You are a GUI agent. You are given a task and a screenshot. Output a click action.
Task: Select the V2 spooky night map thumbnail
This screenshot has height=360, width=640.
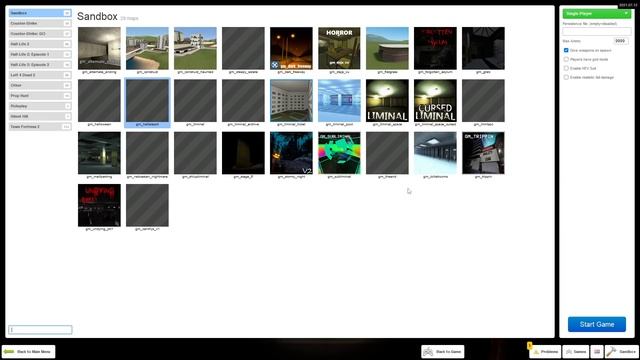[x=291, y=153]
